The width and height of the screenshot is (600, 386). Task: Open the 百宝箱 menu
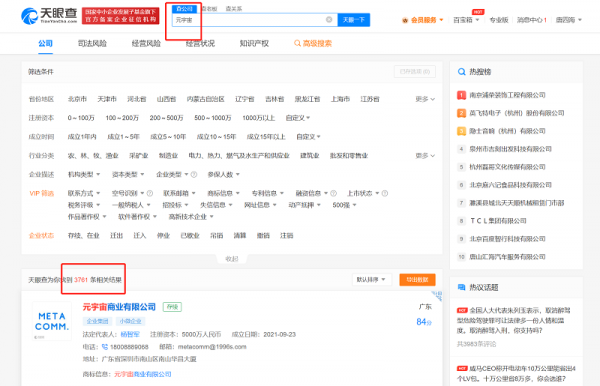466,20
